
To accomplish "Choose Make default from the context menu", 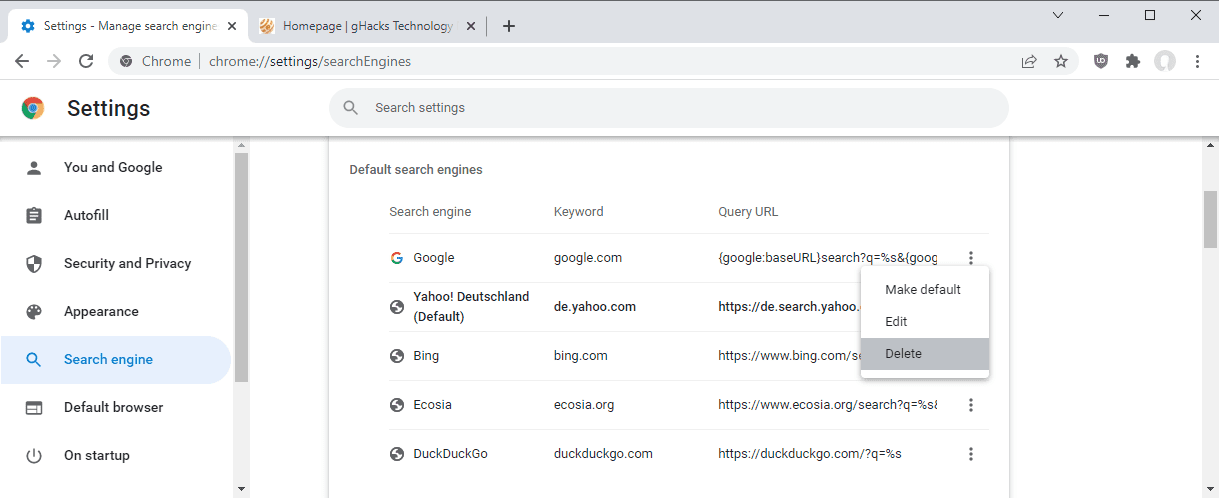I will click(x=923, y=289).
